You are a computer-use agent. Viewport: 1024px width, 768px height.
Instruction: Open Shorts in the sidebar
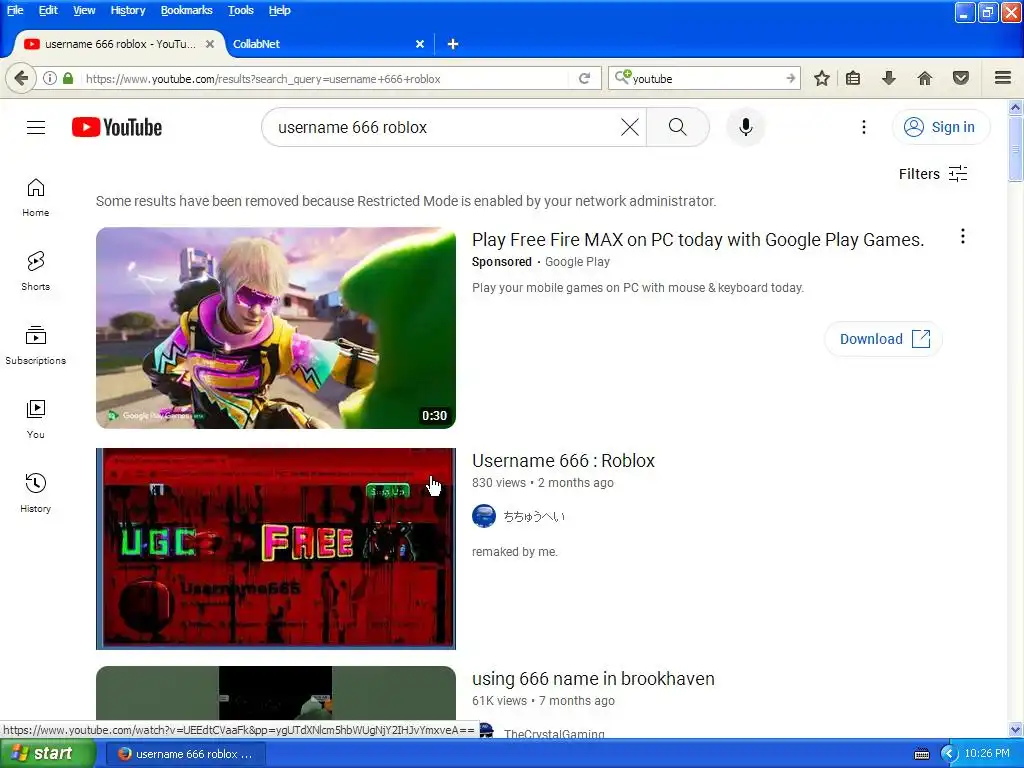click(x=36, y=271)
